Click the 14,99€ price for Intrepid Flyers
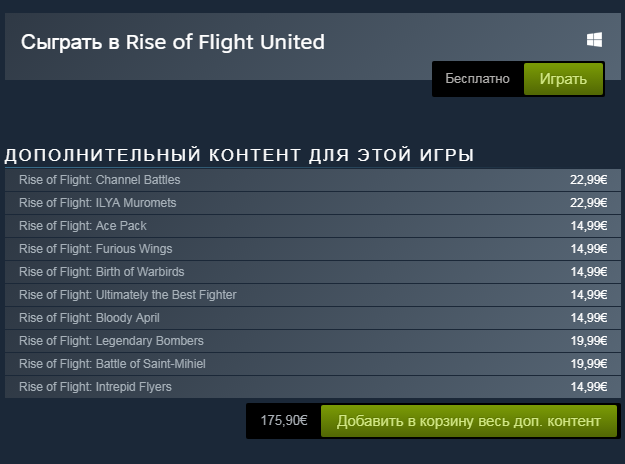This screenshot has height=464, width=625. (589, 387)
